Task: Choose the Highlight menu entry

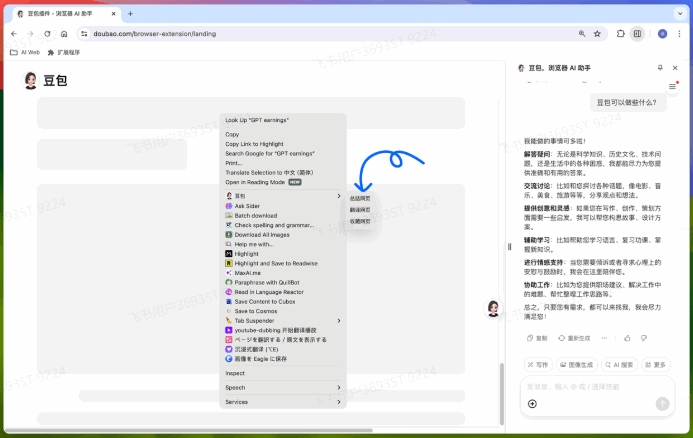Action: click(x=283, y=254)
